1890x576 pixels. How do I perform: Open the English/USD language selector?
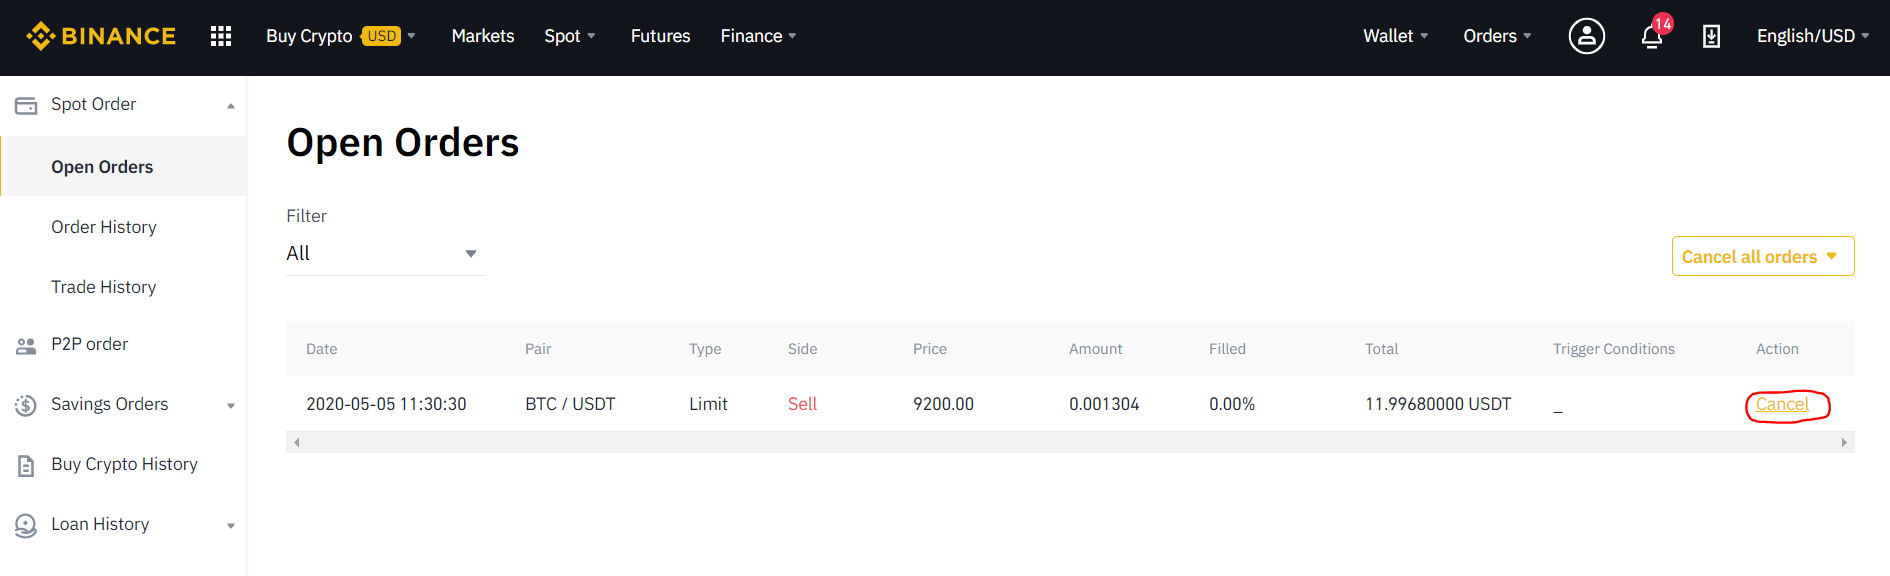1812,35
